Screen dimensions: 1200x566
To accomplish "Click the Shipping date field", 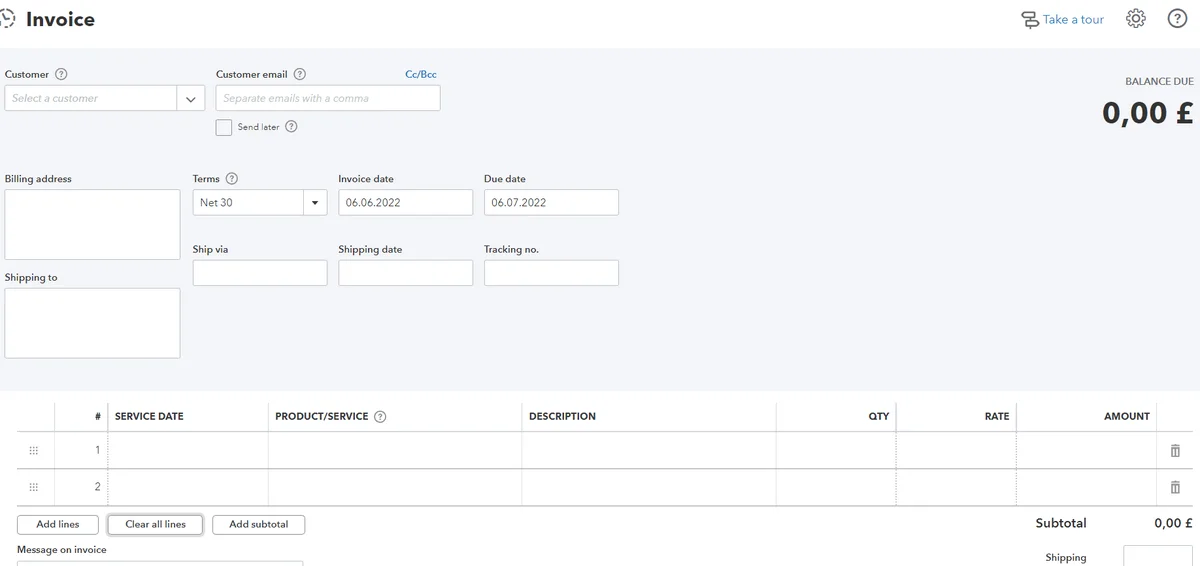I will (x=405, y=273).
